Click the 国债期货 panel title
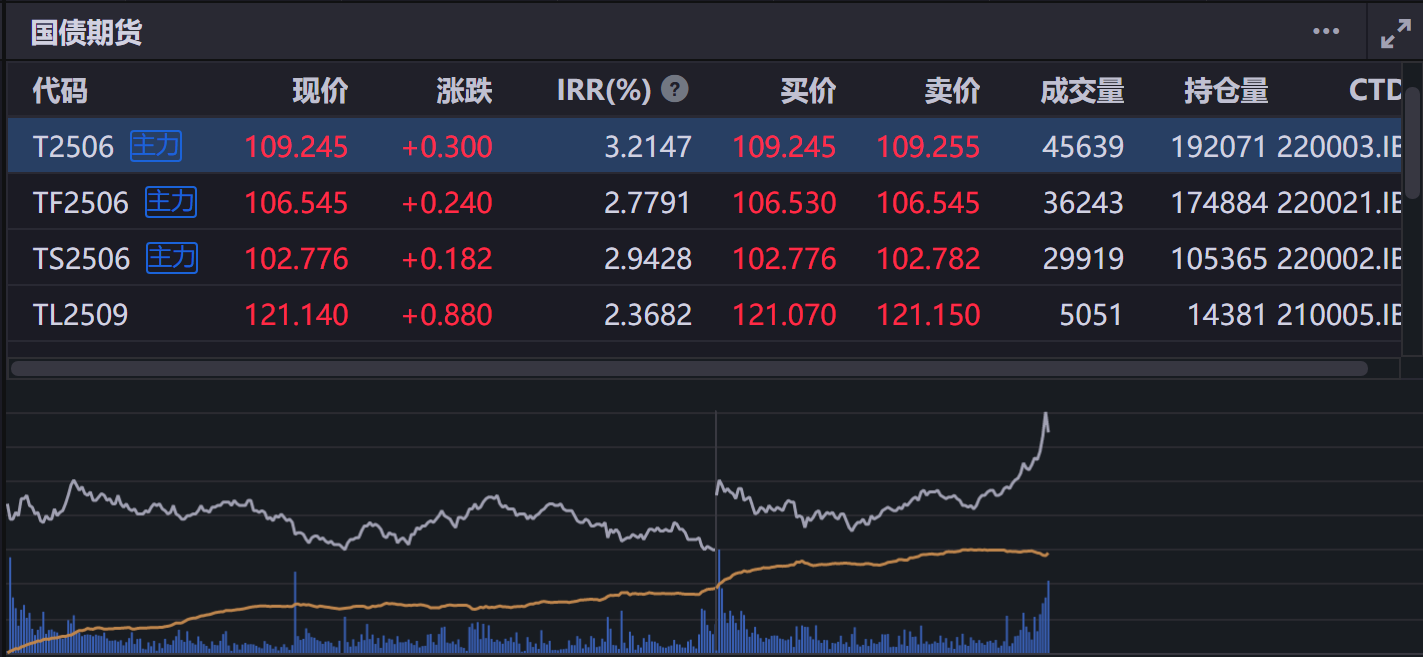 tap(86, 31)
